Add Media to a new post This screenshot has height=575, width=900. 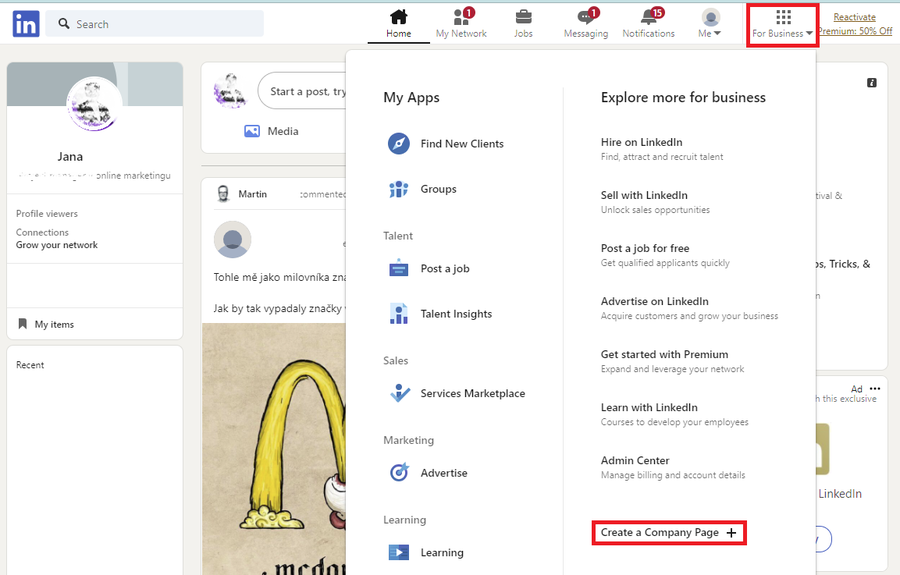click(x=271, y=131)
